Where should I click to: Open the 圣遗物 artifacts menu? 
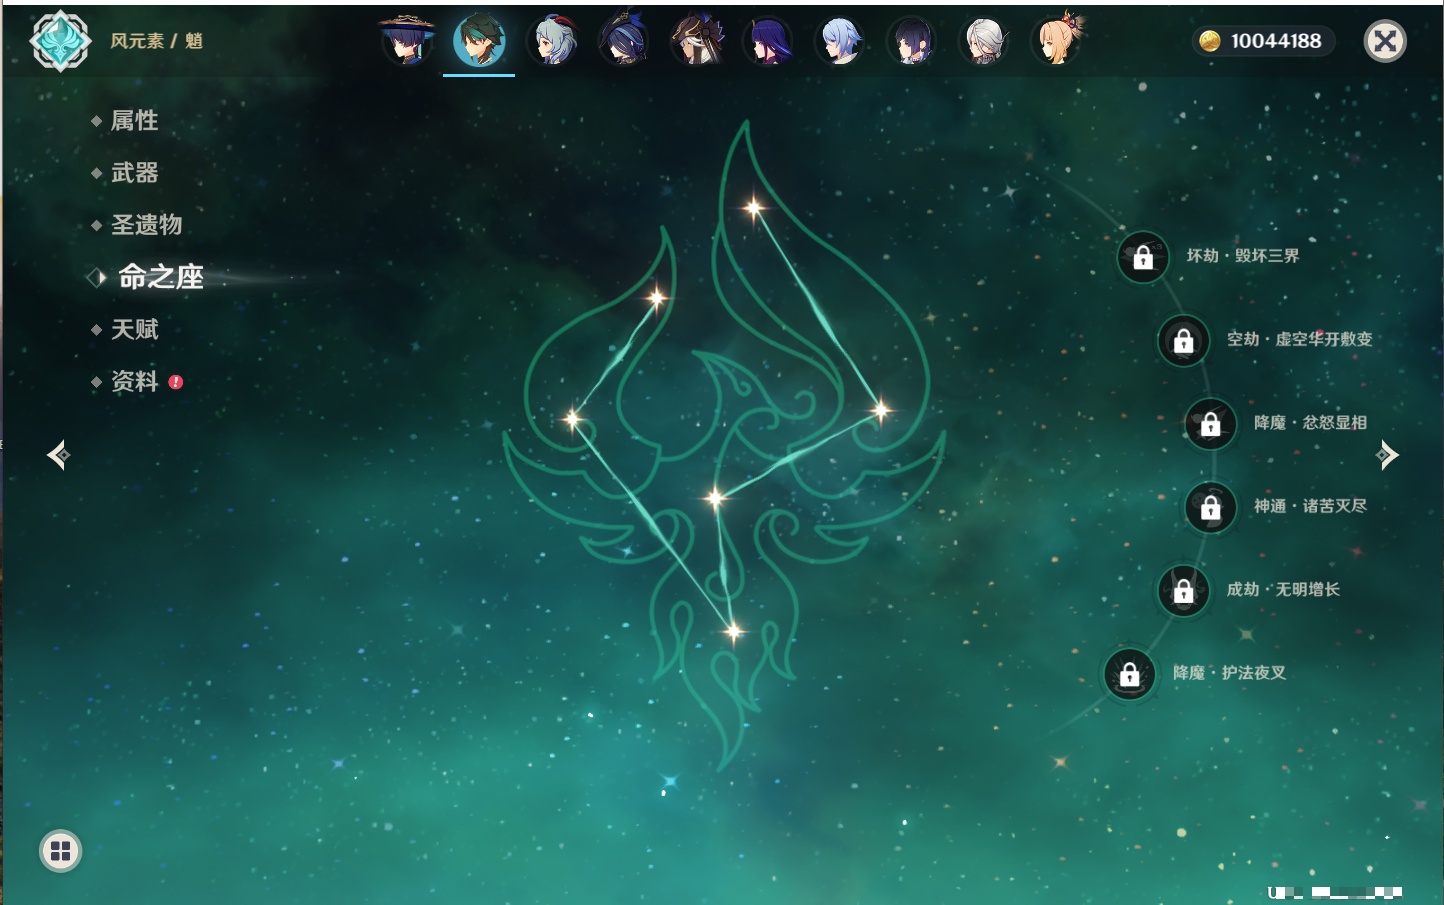(x=146, y=225)
